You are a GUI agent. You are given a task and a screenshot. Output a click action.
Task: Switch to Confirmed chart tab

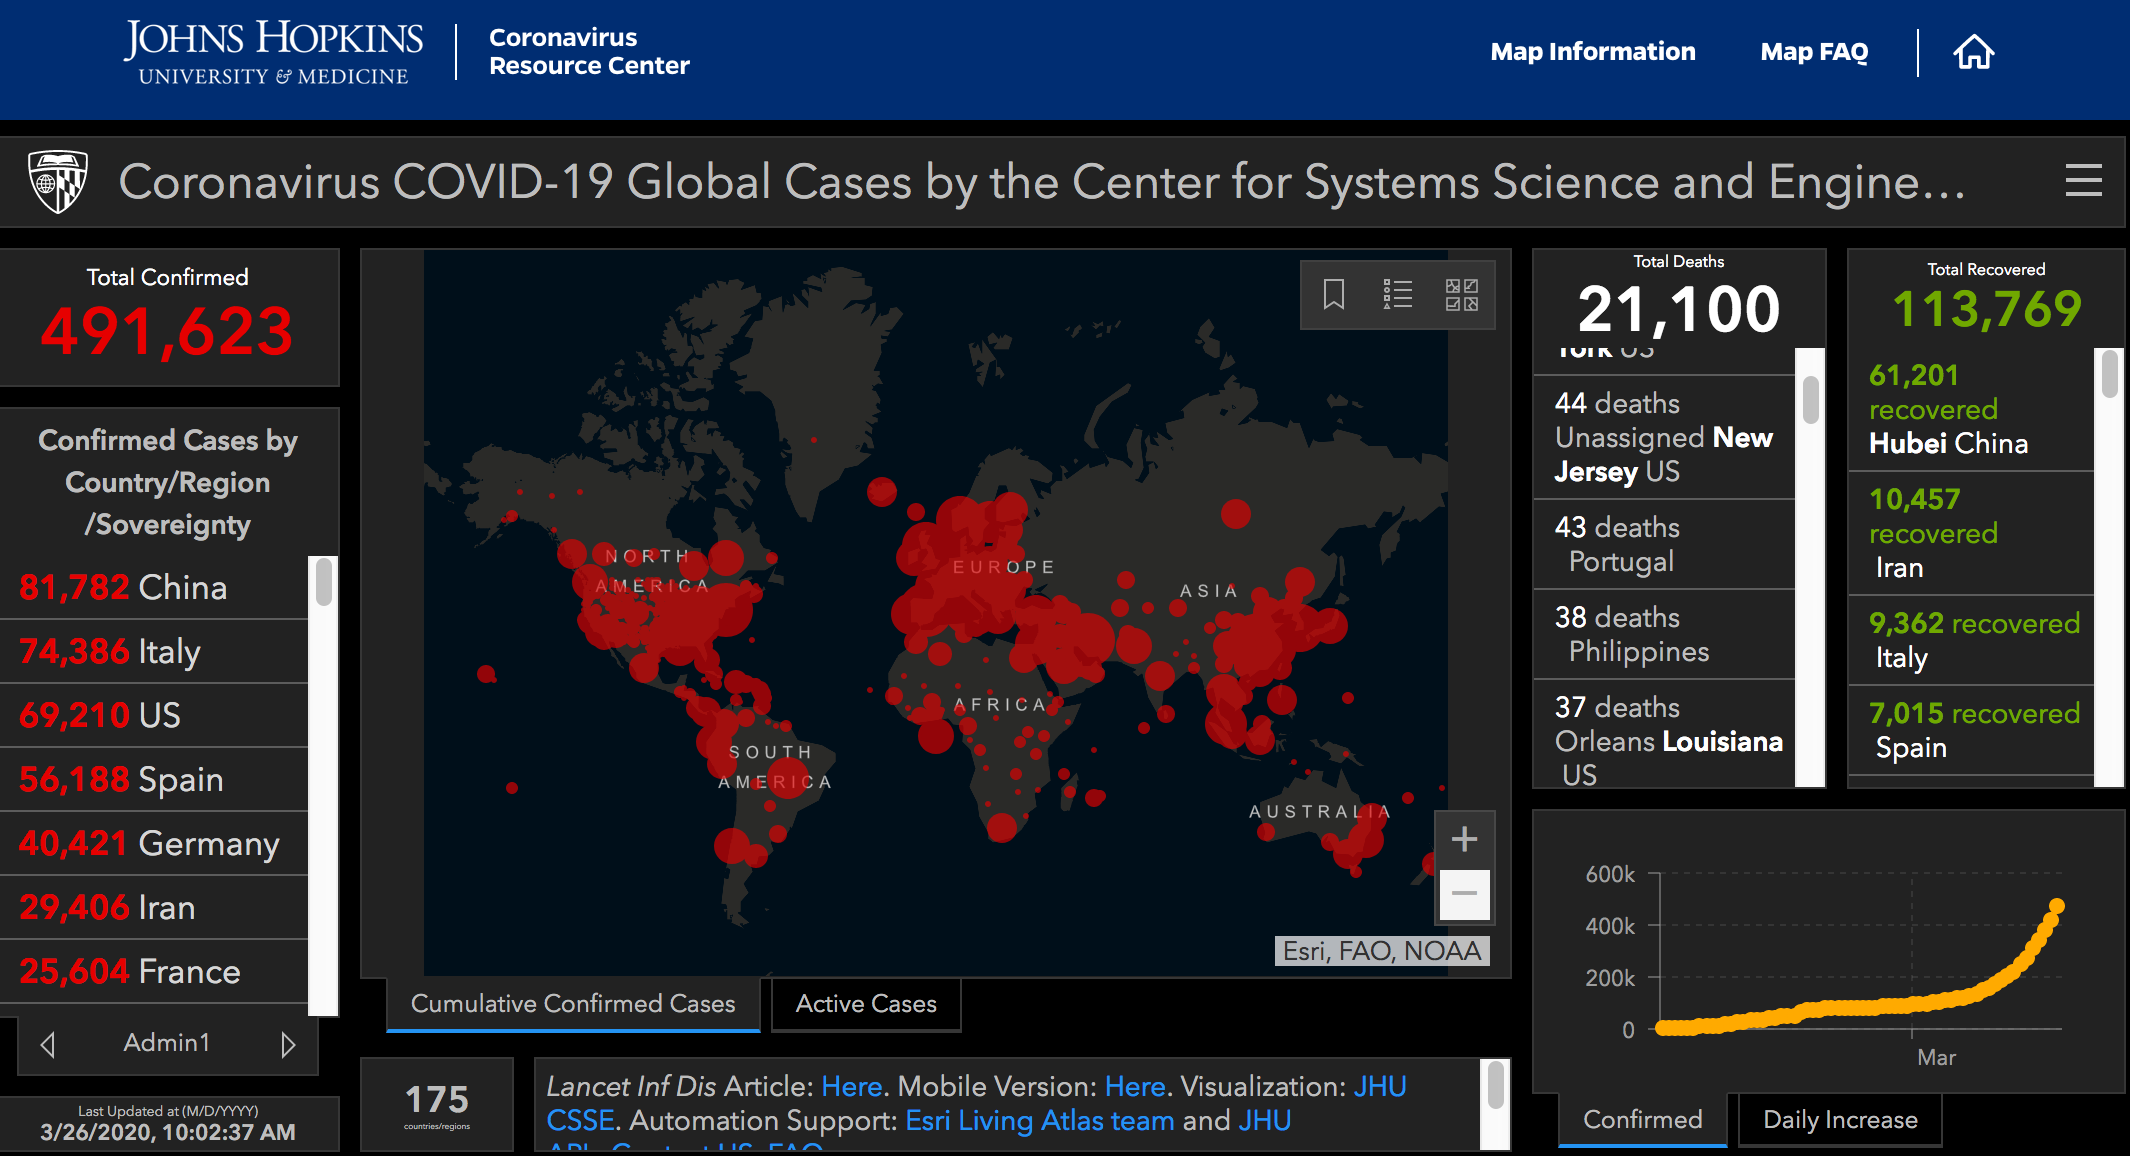point(1642,1120)
